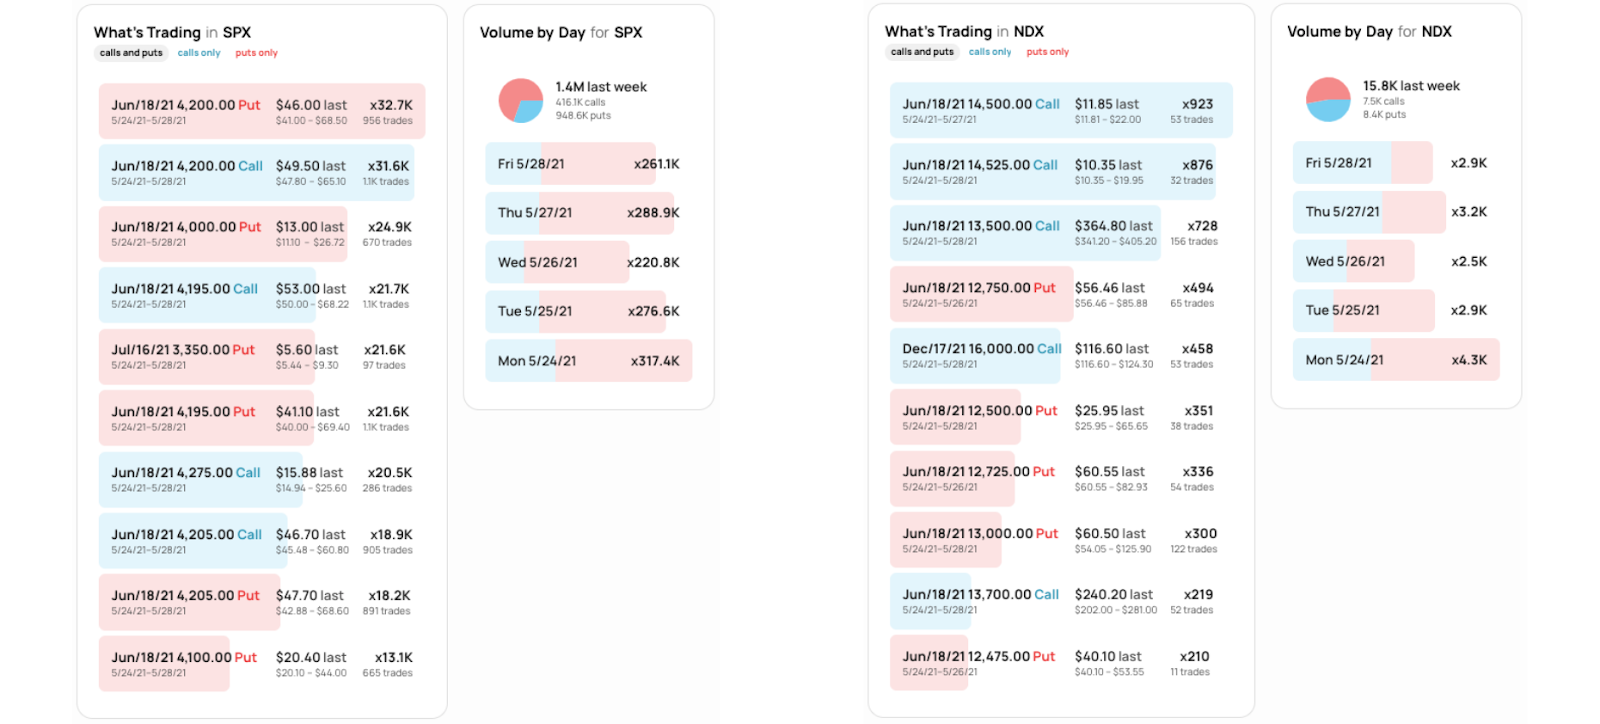Click the SPX Jun/18/21 4,100.00 Put entry
The height and width of the screenshot is (724, 1600).
coord(261,664)
